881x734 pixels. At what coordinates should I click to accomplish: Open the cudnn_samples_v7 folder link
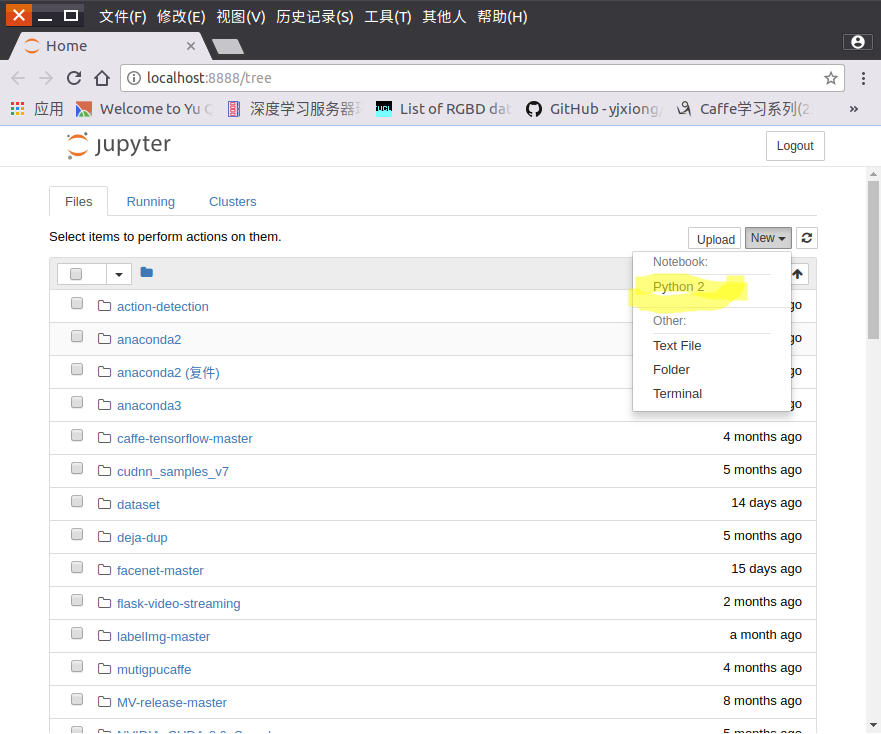coord(173,472)
